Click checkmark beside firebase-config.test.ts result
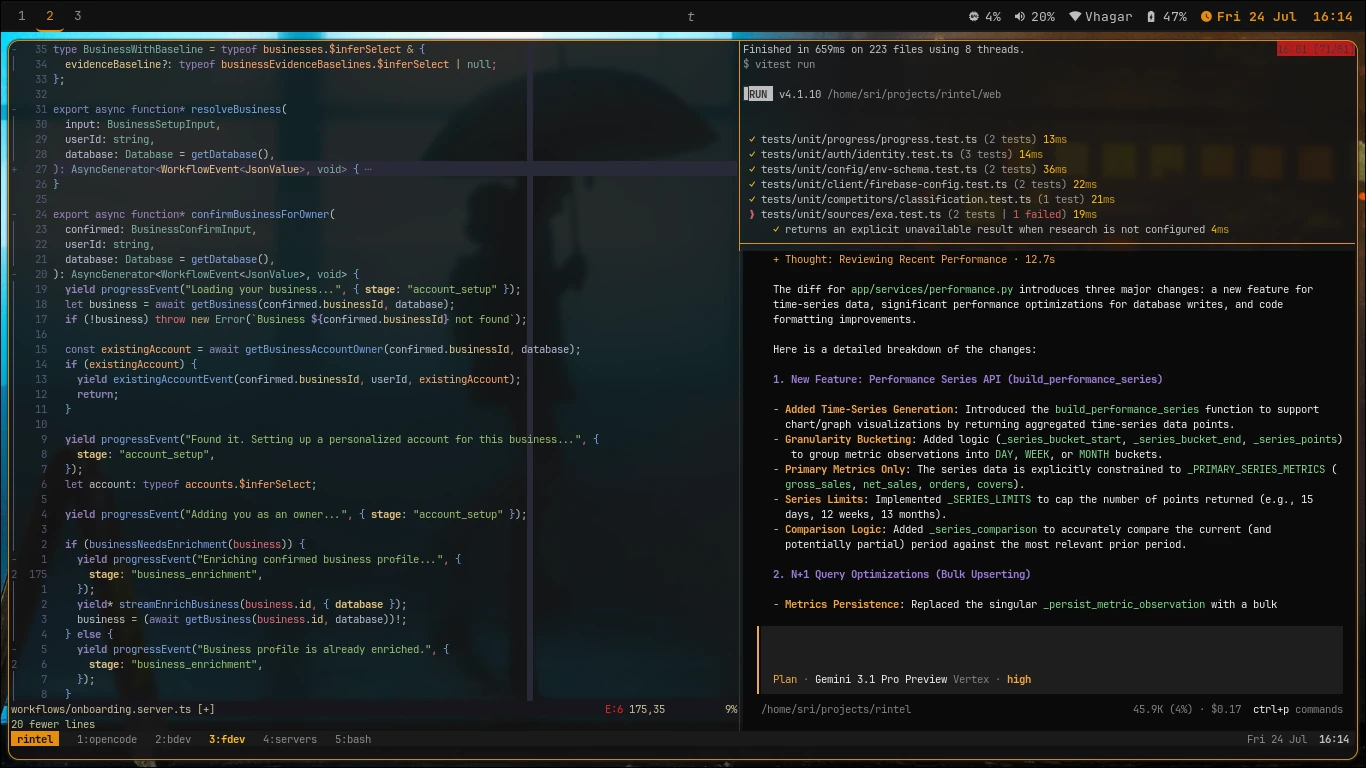 point(752,185)
